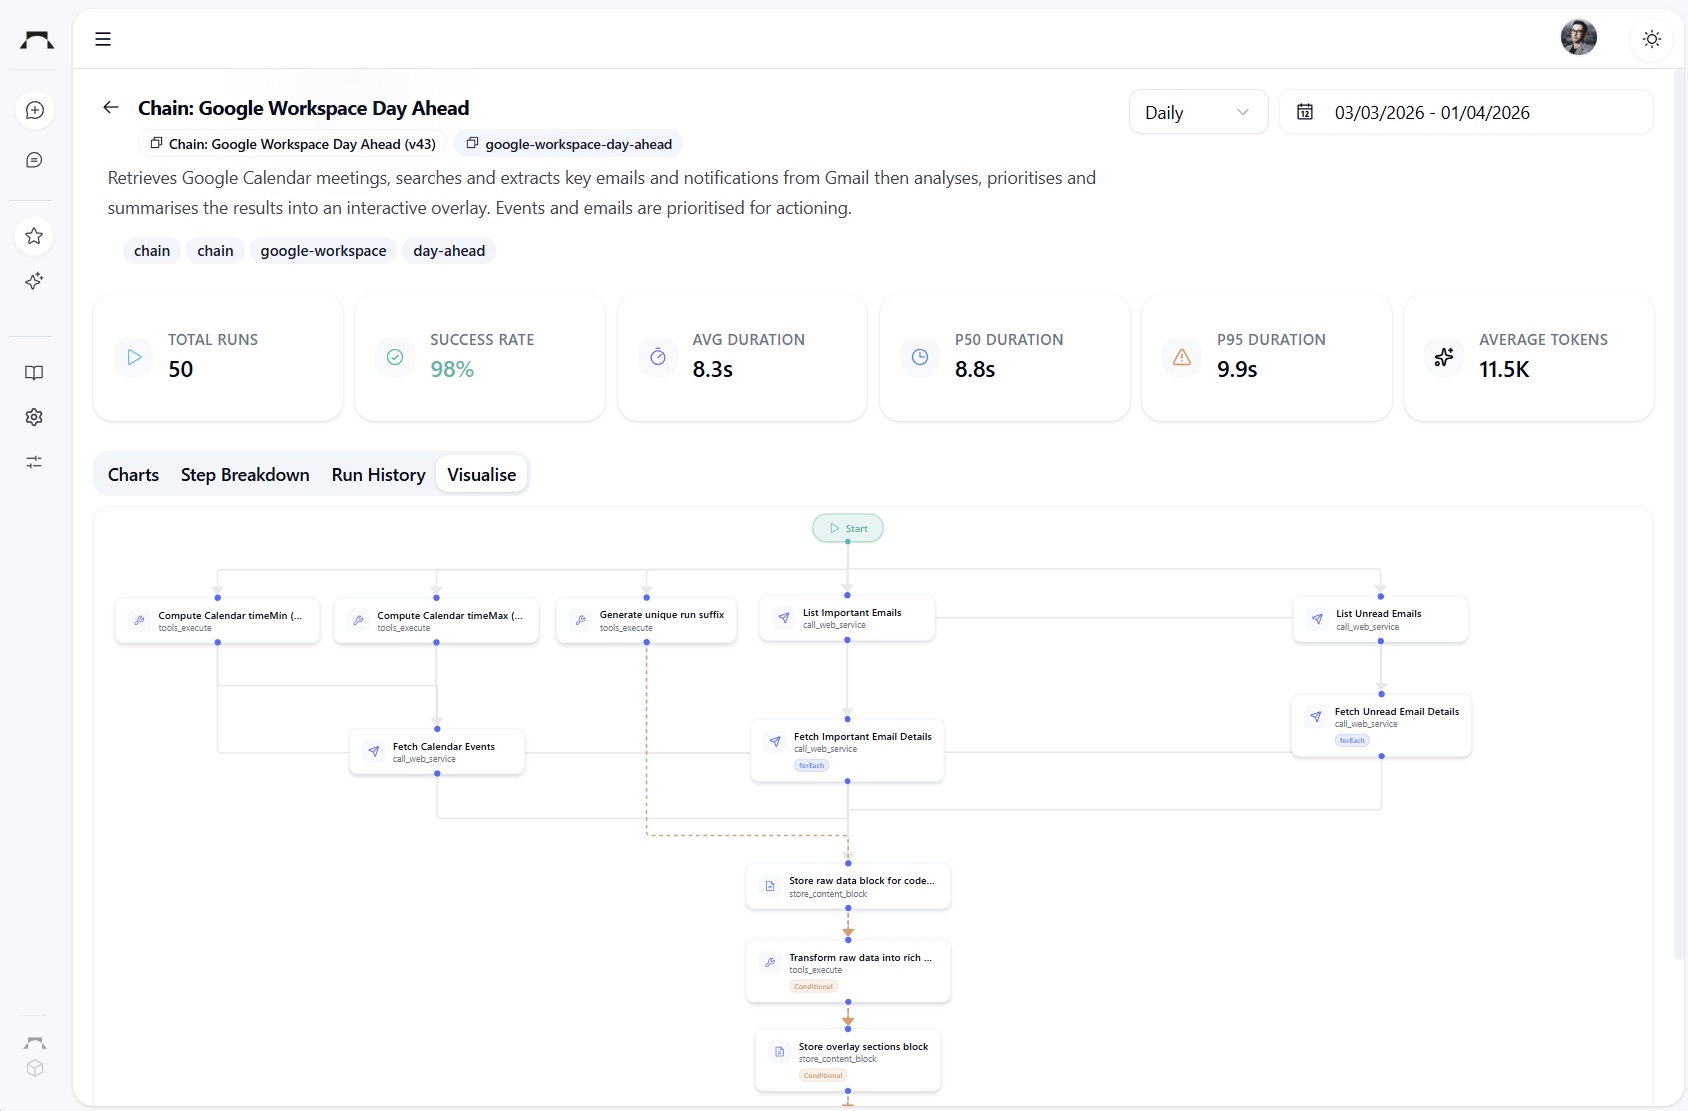Select Compute Calendar timeMin node
Viewport: 1688px width, 1111px height.
click(x=218, y=621)
